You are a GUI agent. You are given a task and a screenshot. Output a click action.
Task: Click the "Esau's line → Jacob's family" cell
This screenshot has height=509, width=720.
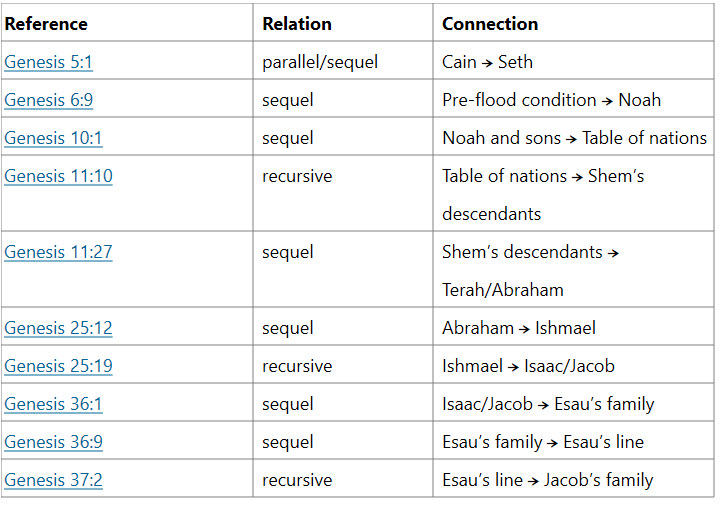click(547, 480)
